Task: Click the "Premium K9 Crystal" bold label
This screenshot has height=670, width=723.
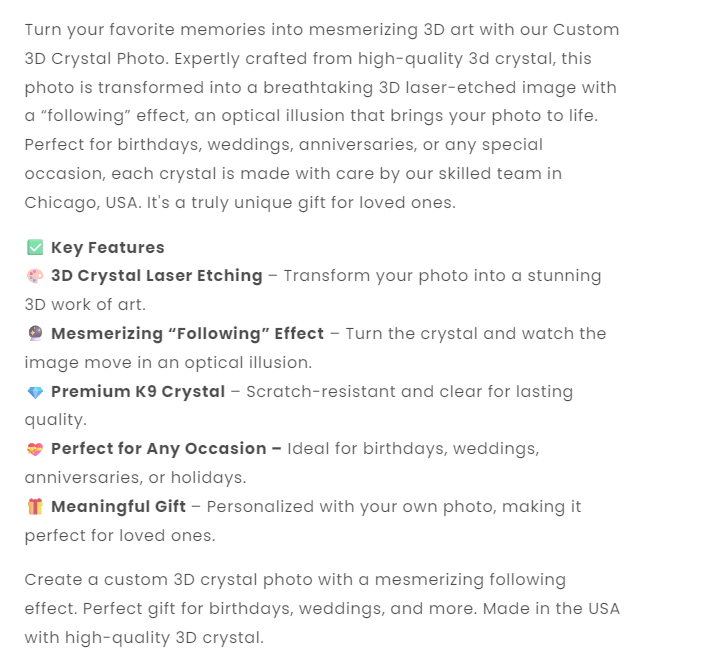Action: pyautogui.click(x=138, y=392)
